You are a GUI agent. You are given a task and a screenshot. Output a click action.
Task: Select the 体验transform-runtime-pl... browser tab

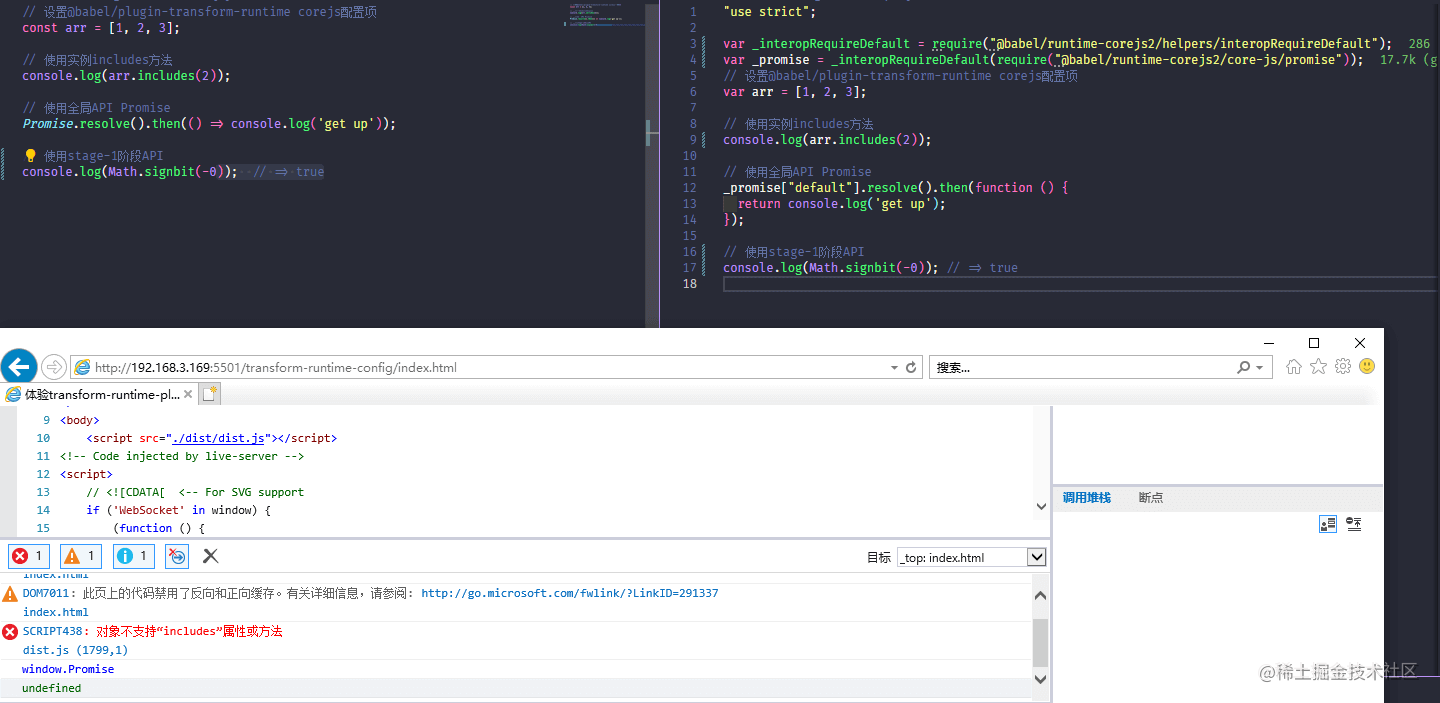(x=101, y=394)
